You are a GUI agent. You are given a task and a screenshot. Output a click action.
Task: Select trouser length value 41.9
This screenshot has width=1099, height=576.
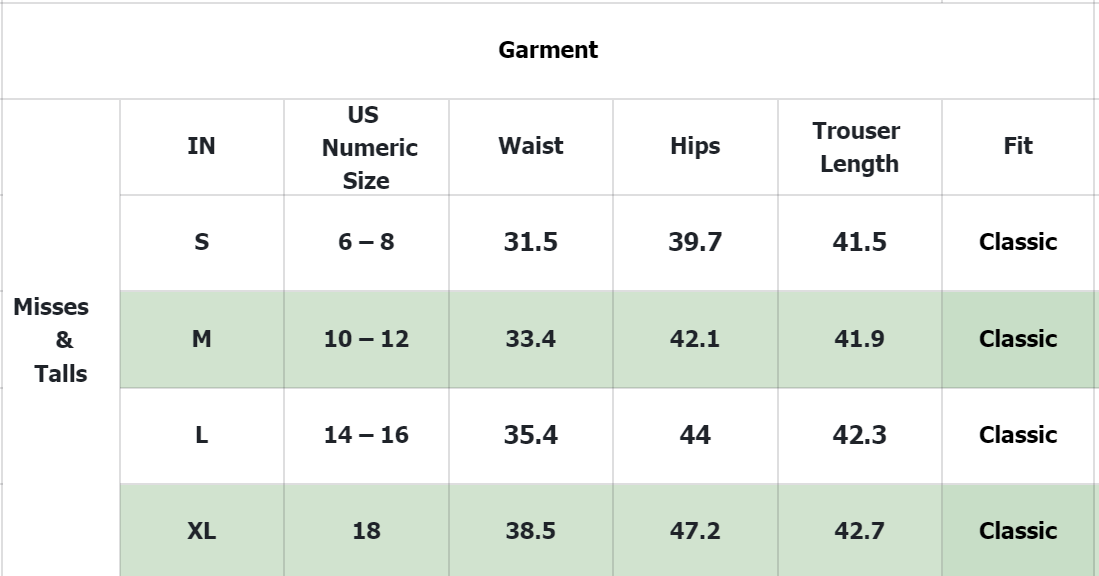click(859, 339)
